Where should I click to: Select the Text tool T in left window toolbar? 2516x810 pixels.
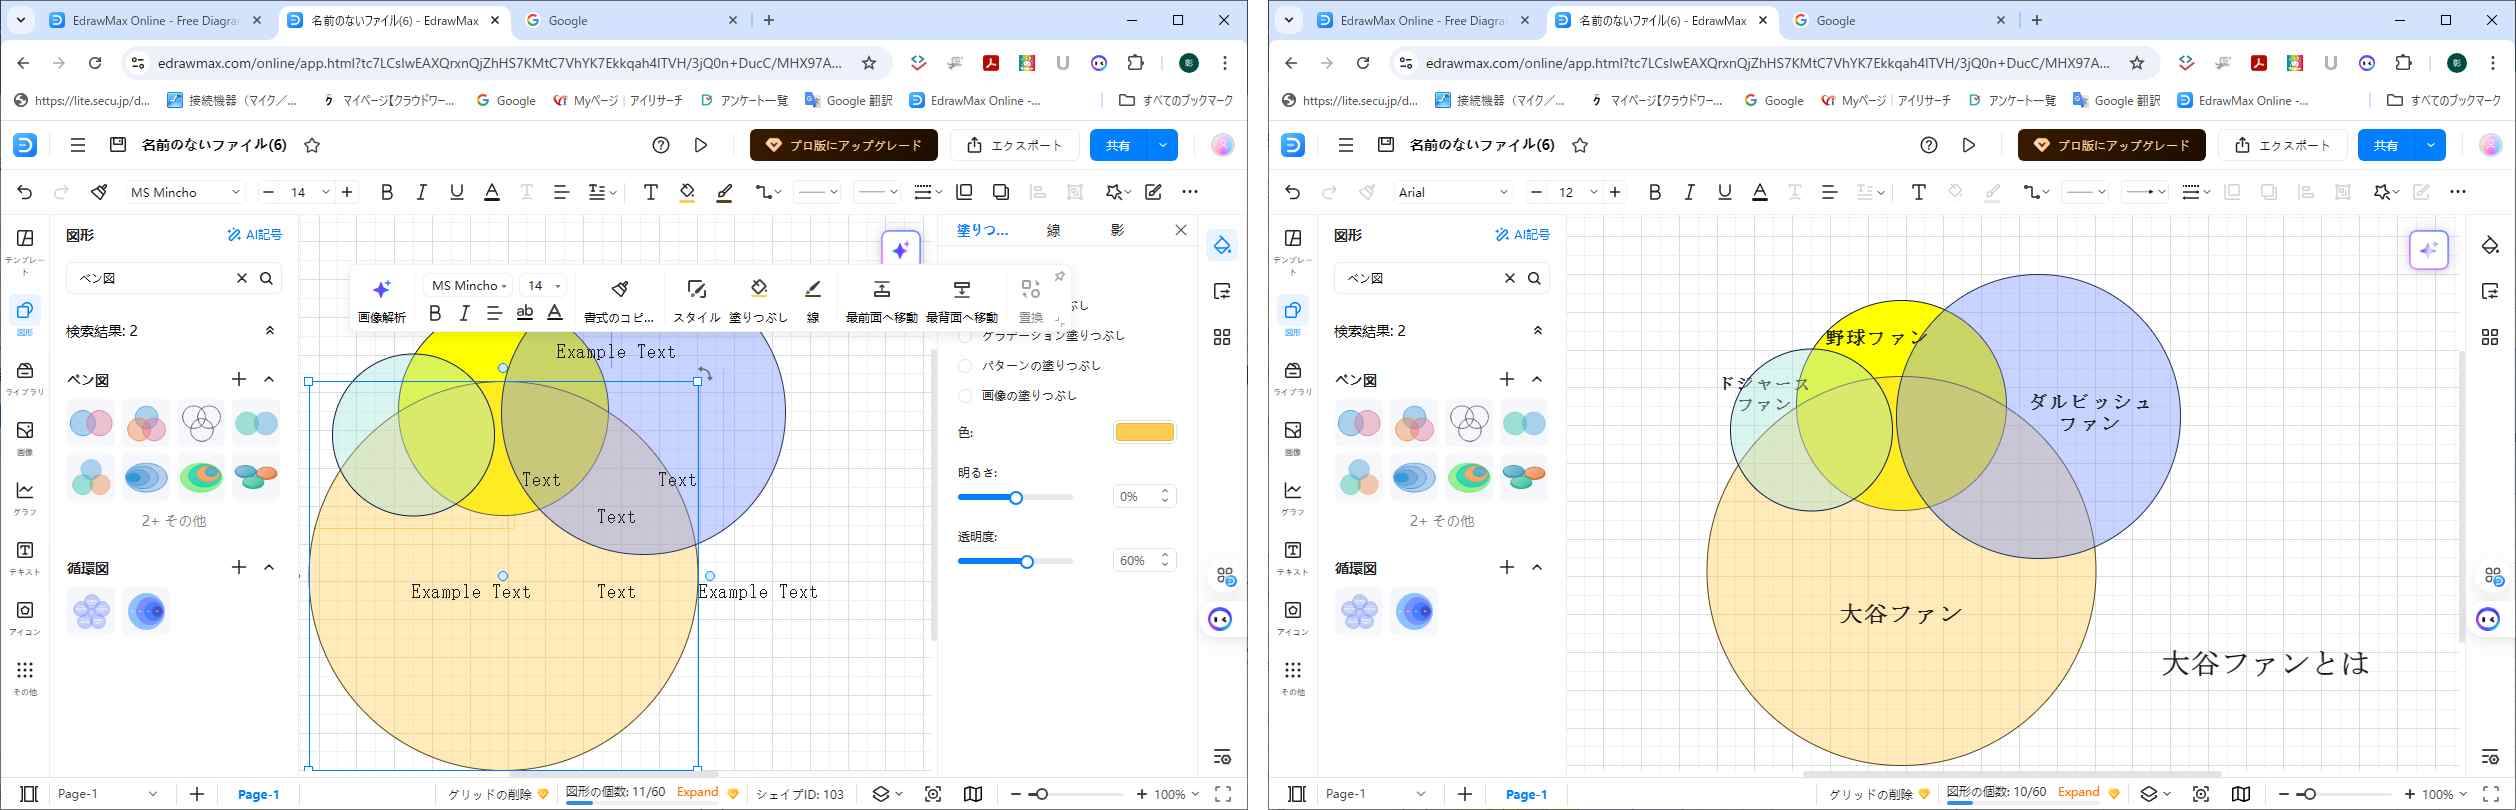point(650,192)
